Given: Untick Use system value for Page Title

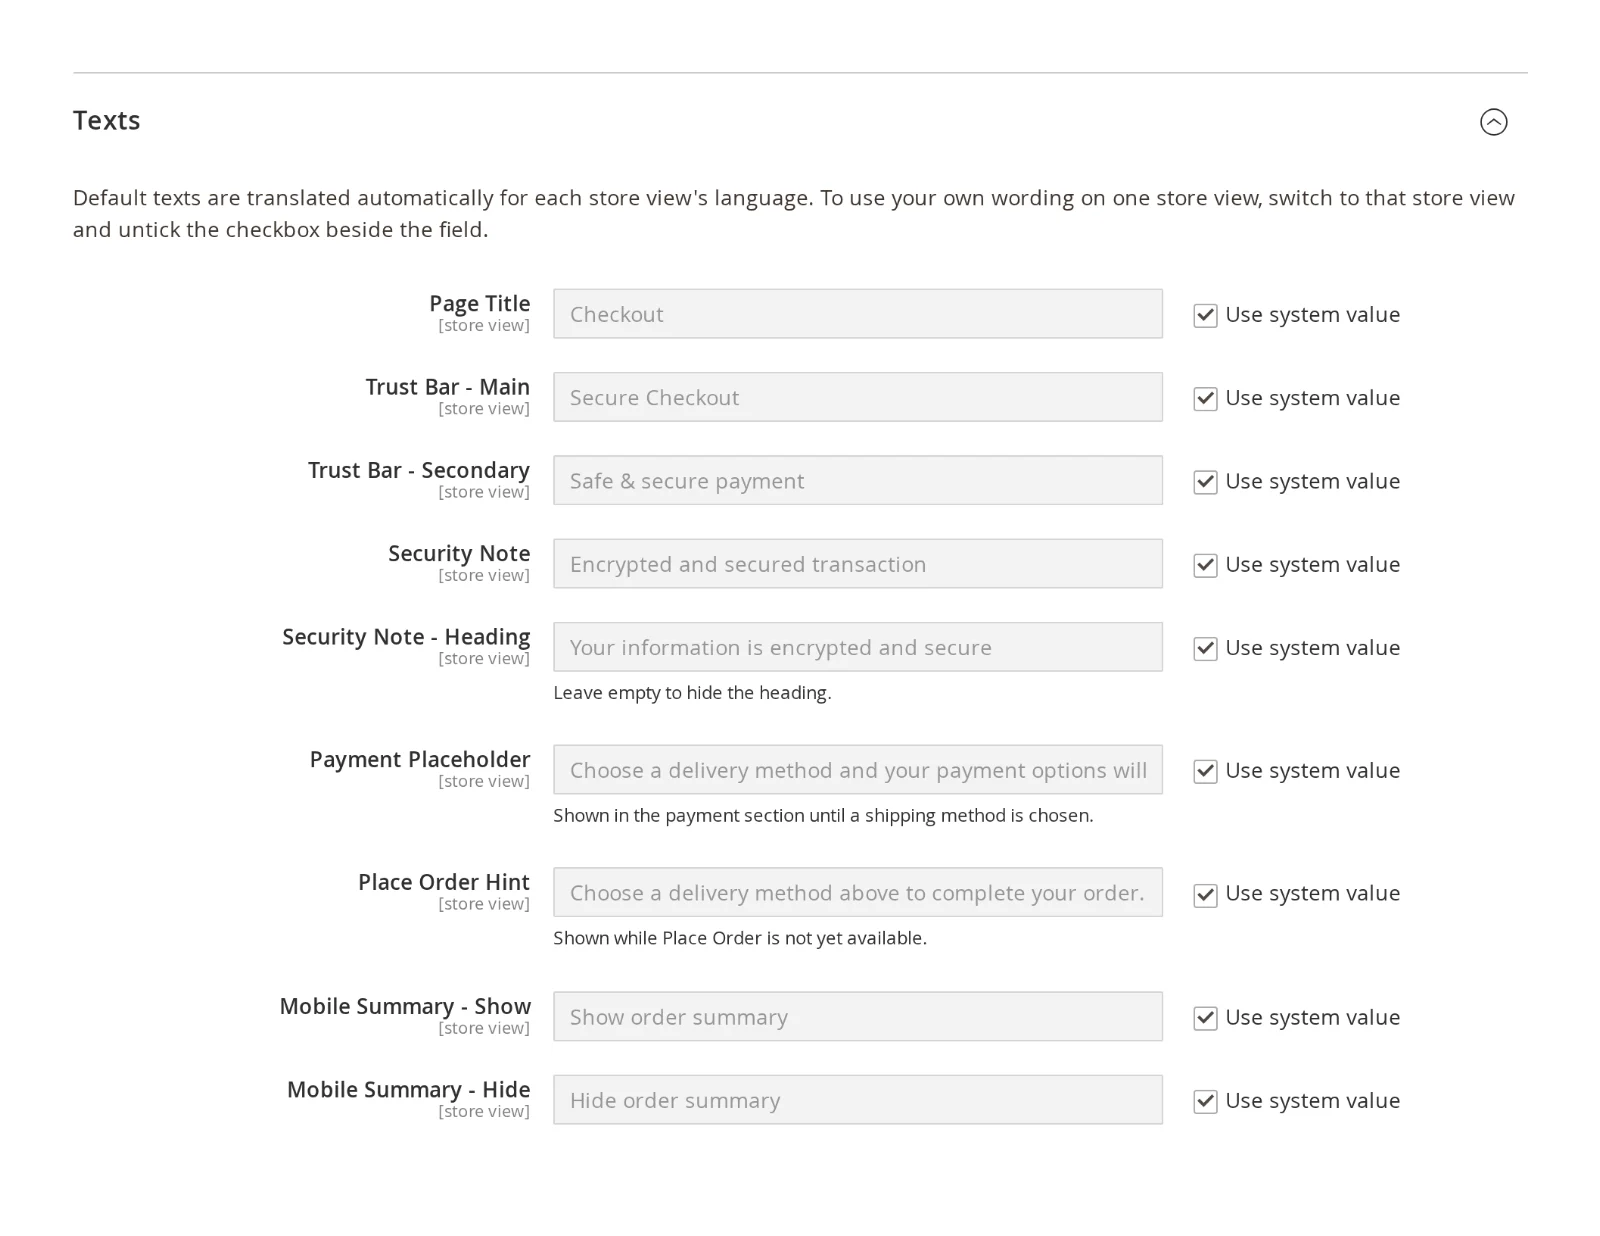Looking at the screenshot, I should [x=1205, y=315].
